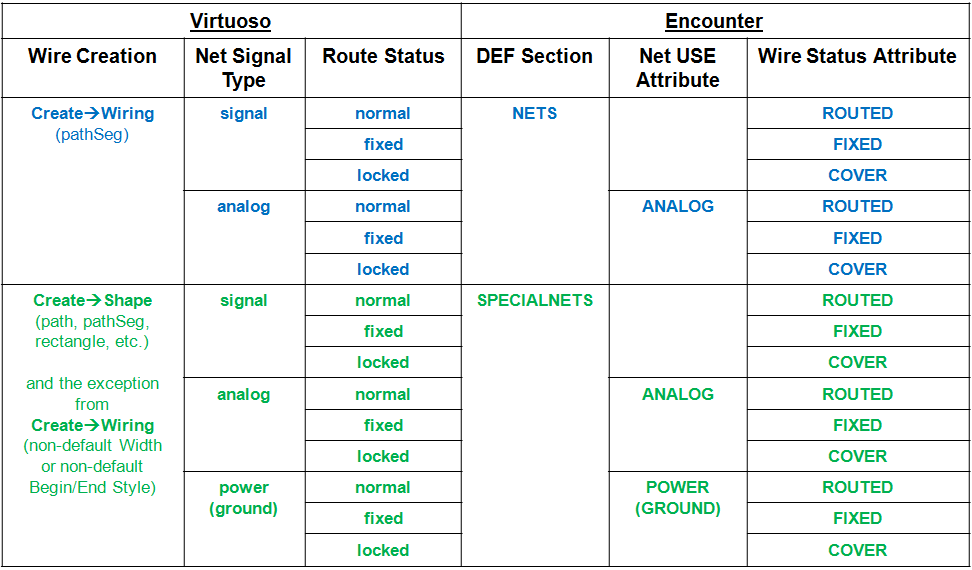Click the Virtuoso header cell
This screenshot has height=570, width=972.
(231, 21)
